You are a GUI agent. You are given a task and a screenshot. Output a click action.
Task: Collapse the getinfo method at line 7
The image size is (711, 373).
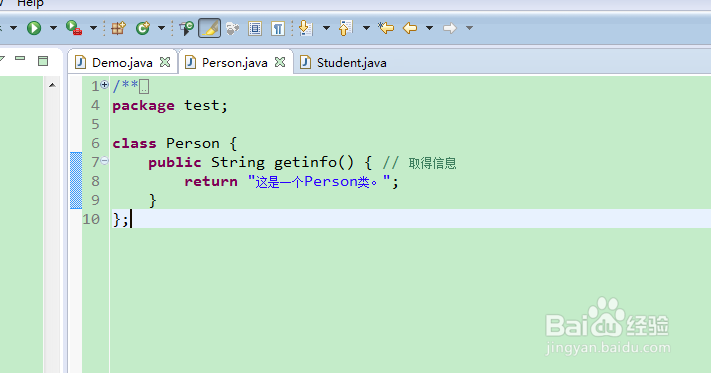click(x=104, y=160)
